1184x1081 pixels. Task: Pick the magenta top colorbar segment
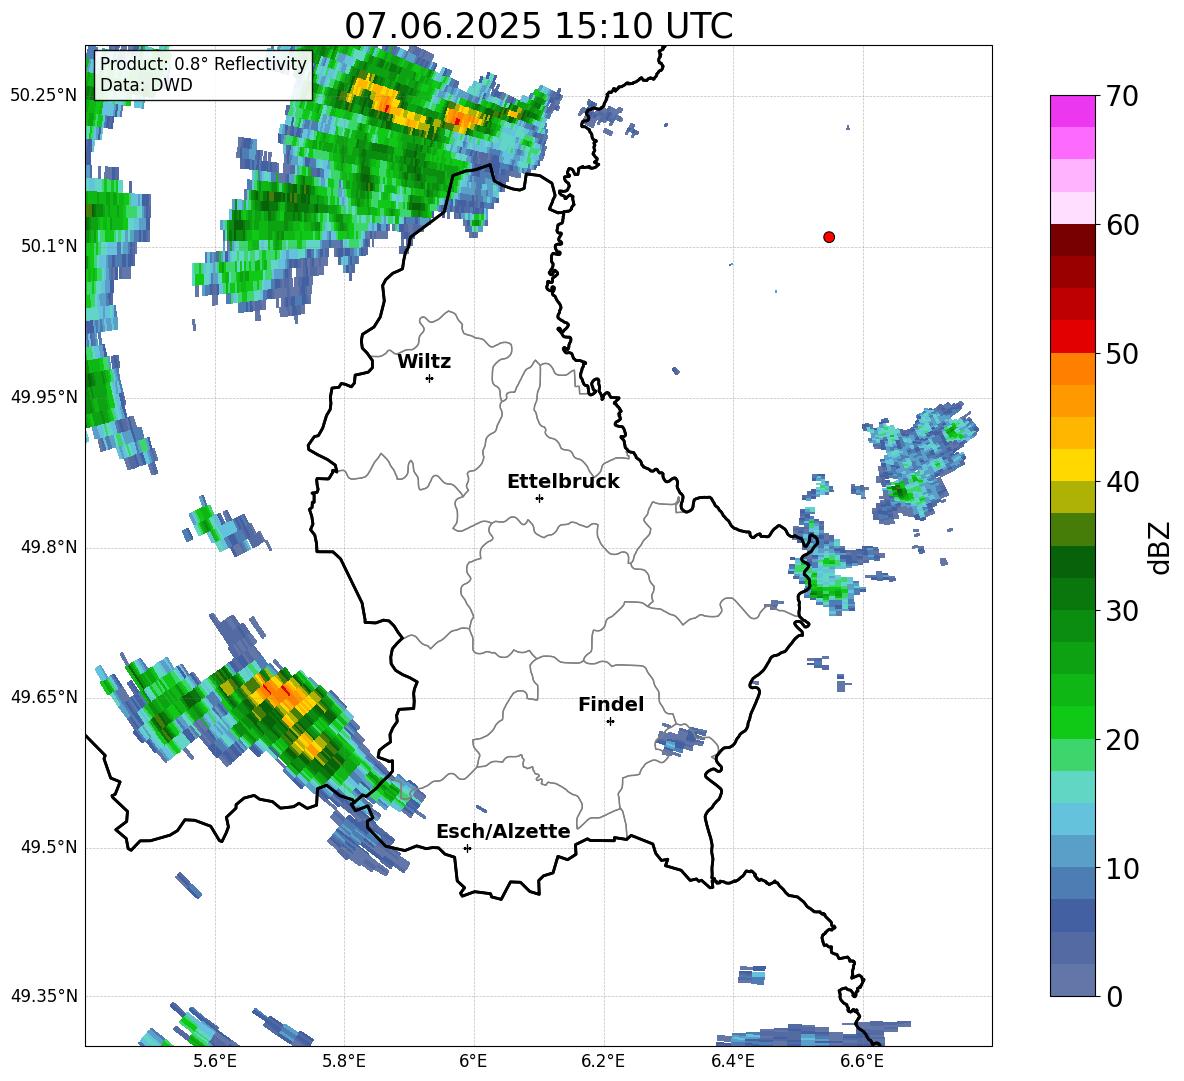[x=1072, y=112]
